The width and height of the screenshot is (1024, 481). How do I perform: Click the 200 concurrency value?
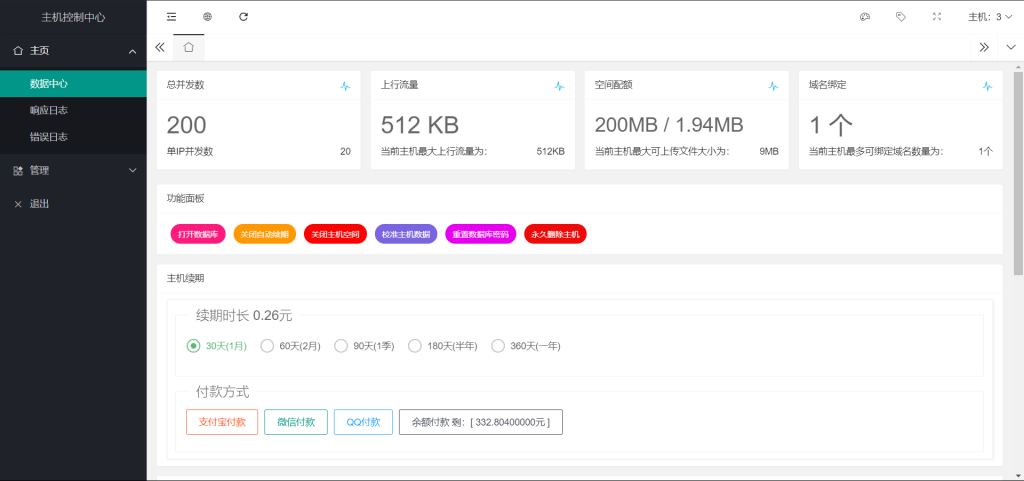[186, 125]
